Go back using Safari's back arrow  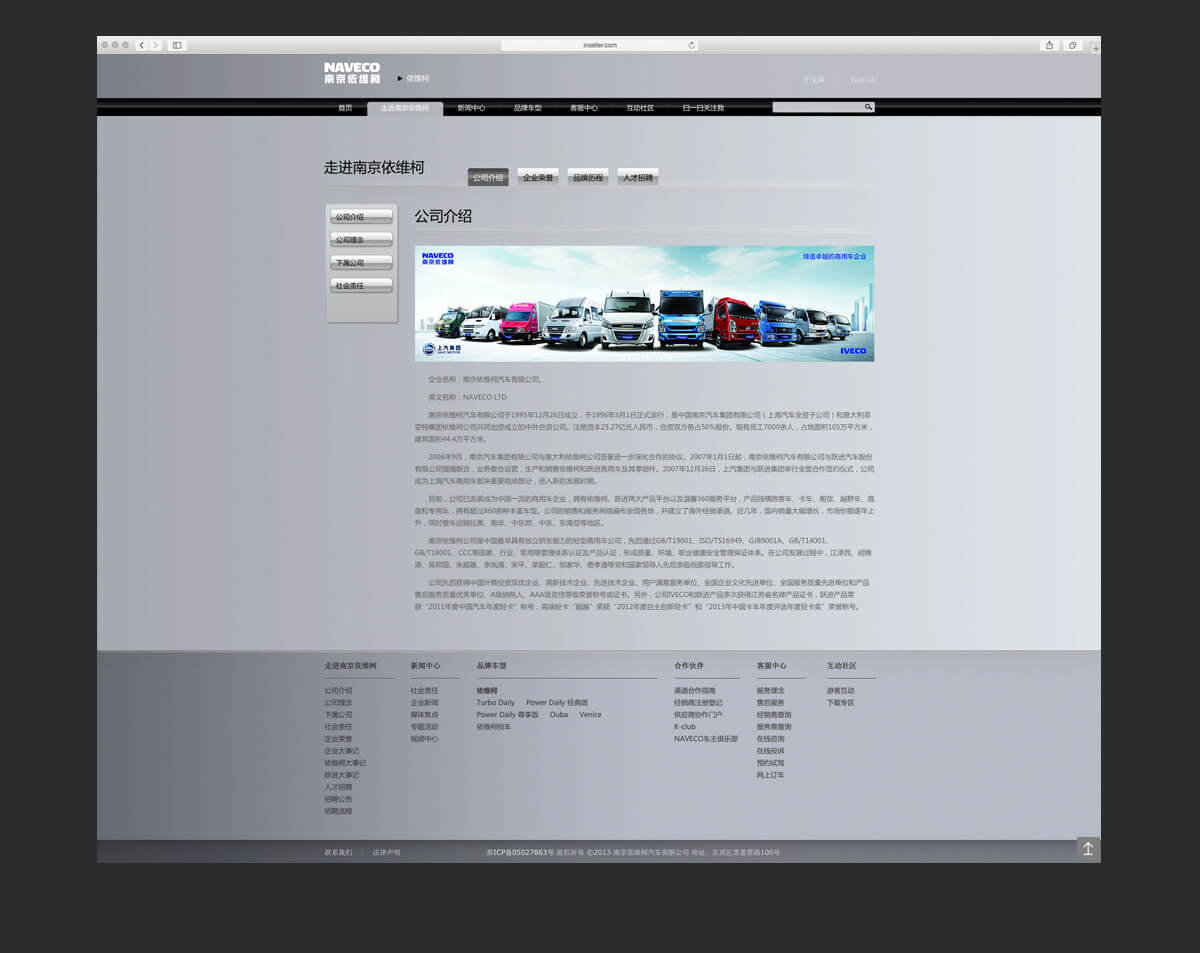click(x=142, y=45)
